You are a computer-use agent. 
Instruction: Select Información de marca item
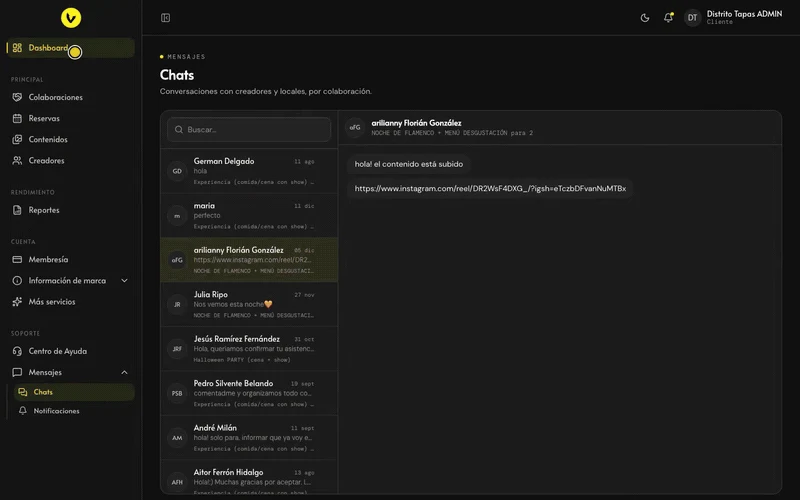(67, 281)
